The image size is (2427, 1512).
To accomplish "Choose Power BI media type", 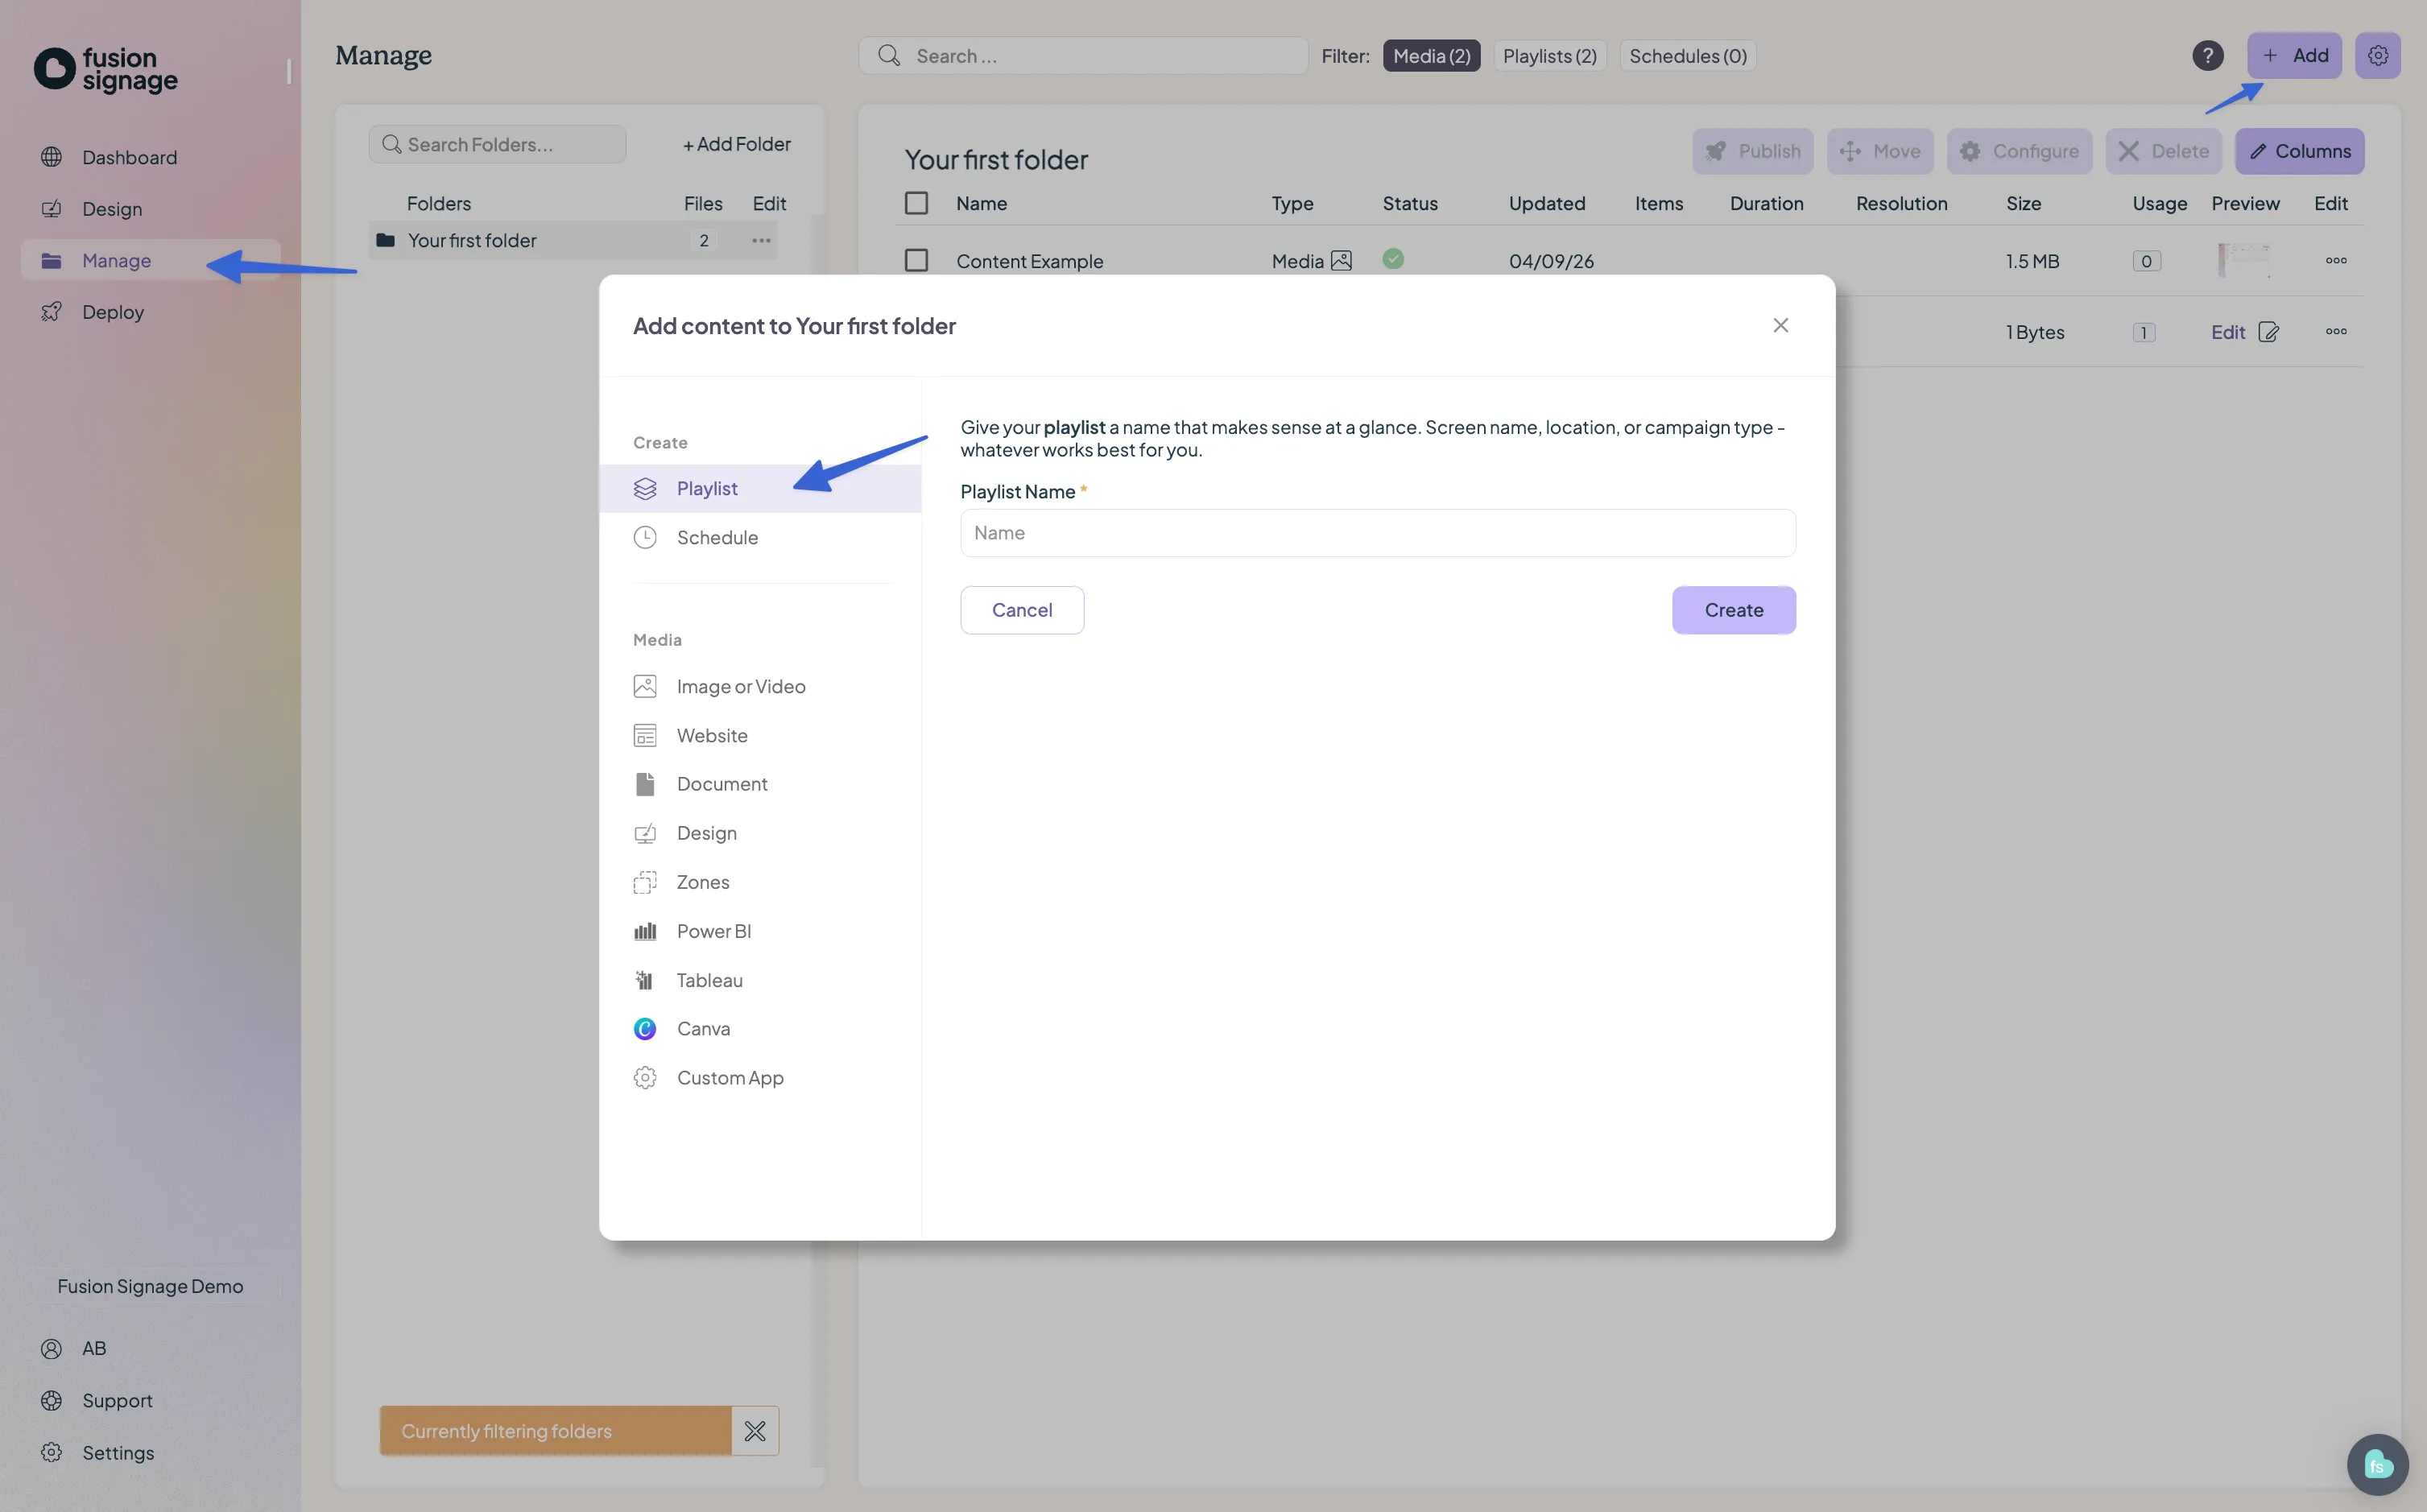I will (x=760, y=931).
